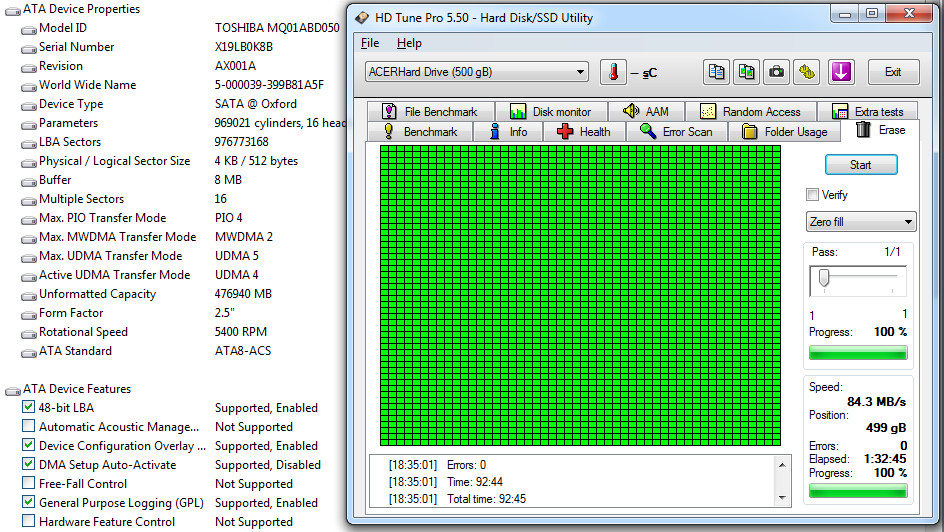Open the File menu
The width and height of the screenshot is (944, 532).
[x=370, y=43]
